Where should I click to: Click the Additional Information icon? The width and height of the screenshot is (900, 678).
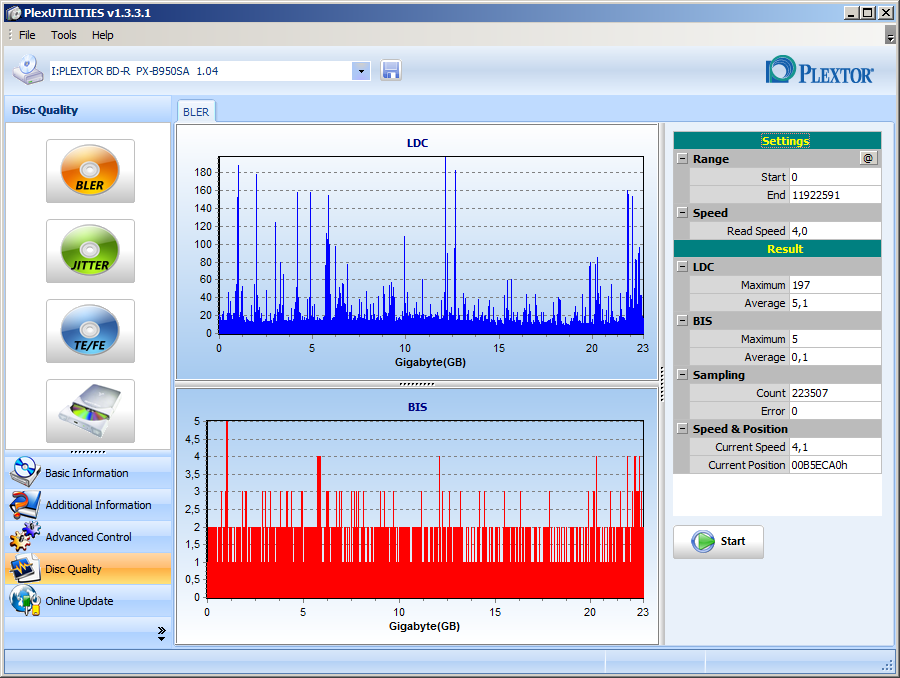[25, 505]
